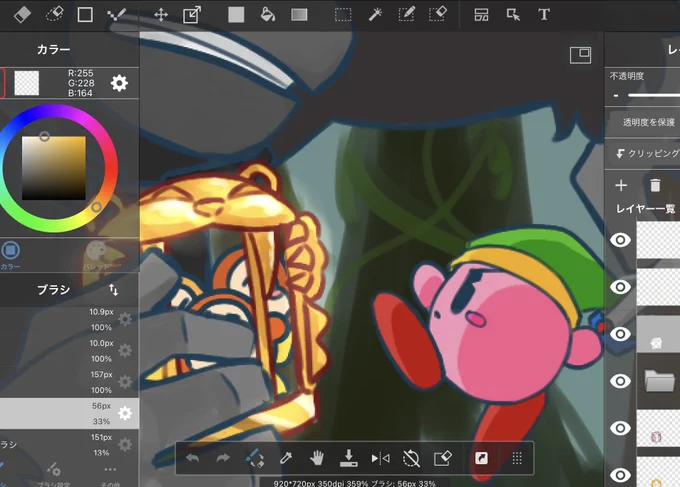Open the その他 more options tab
Screen dimensions: 680x487
tap(110, 476)
